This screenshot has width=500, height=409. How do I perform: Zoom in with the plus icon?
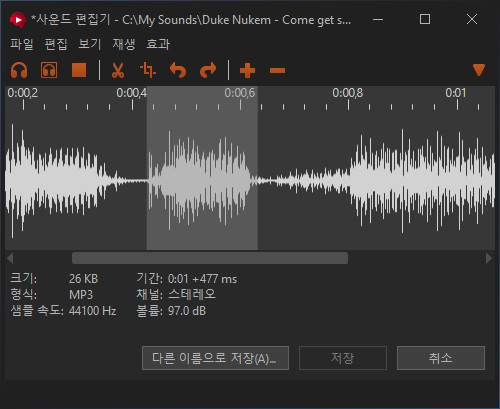click(x=247, y=70)
